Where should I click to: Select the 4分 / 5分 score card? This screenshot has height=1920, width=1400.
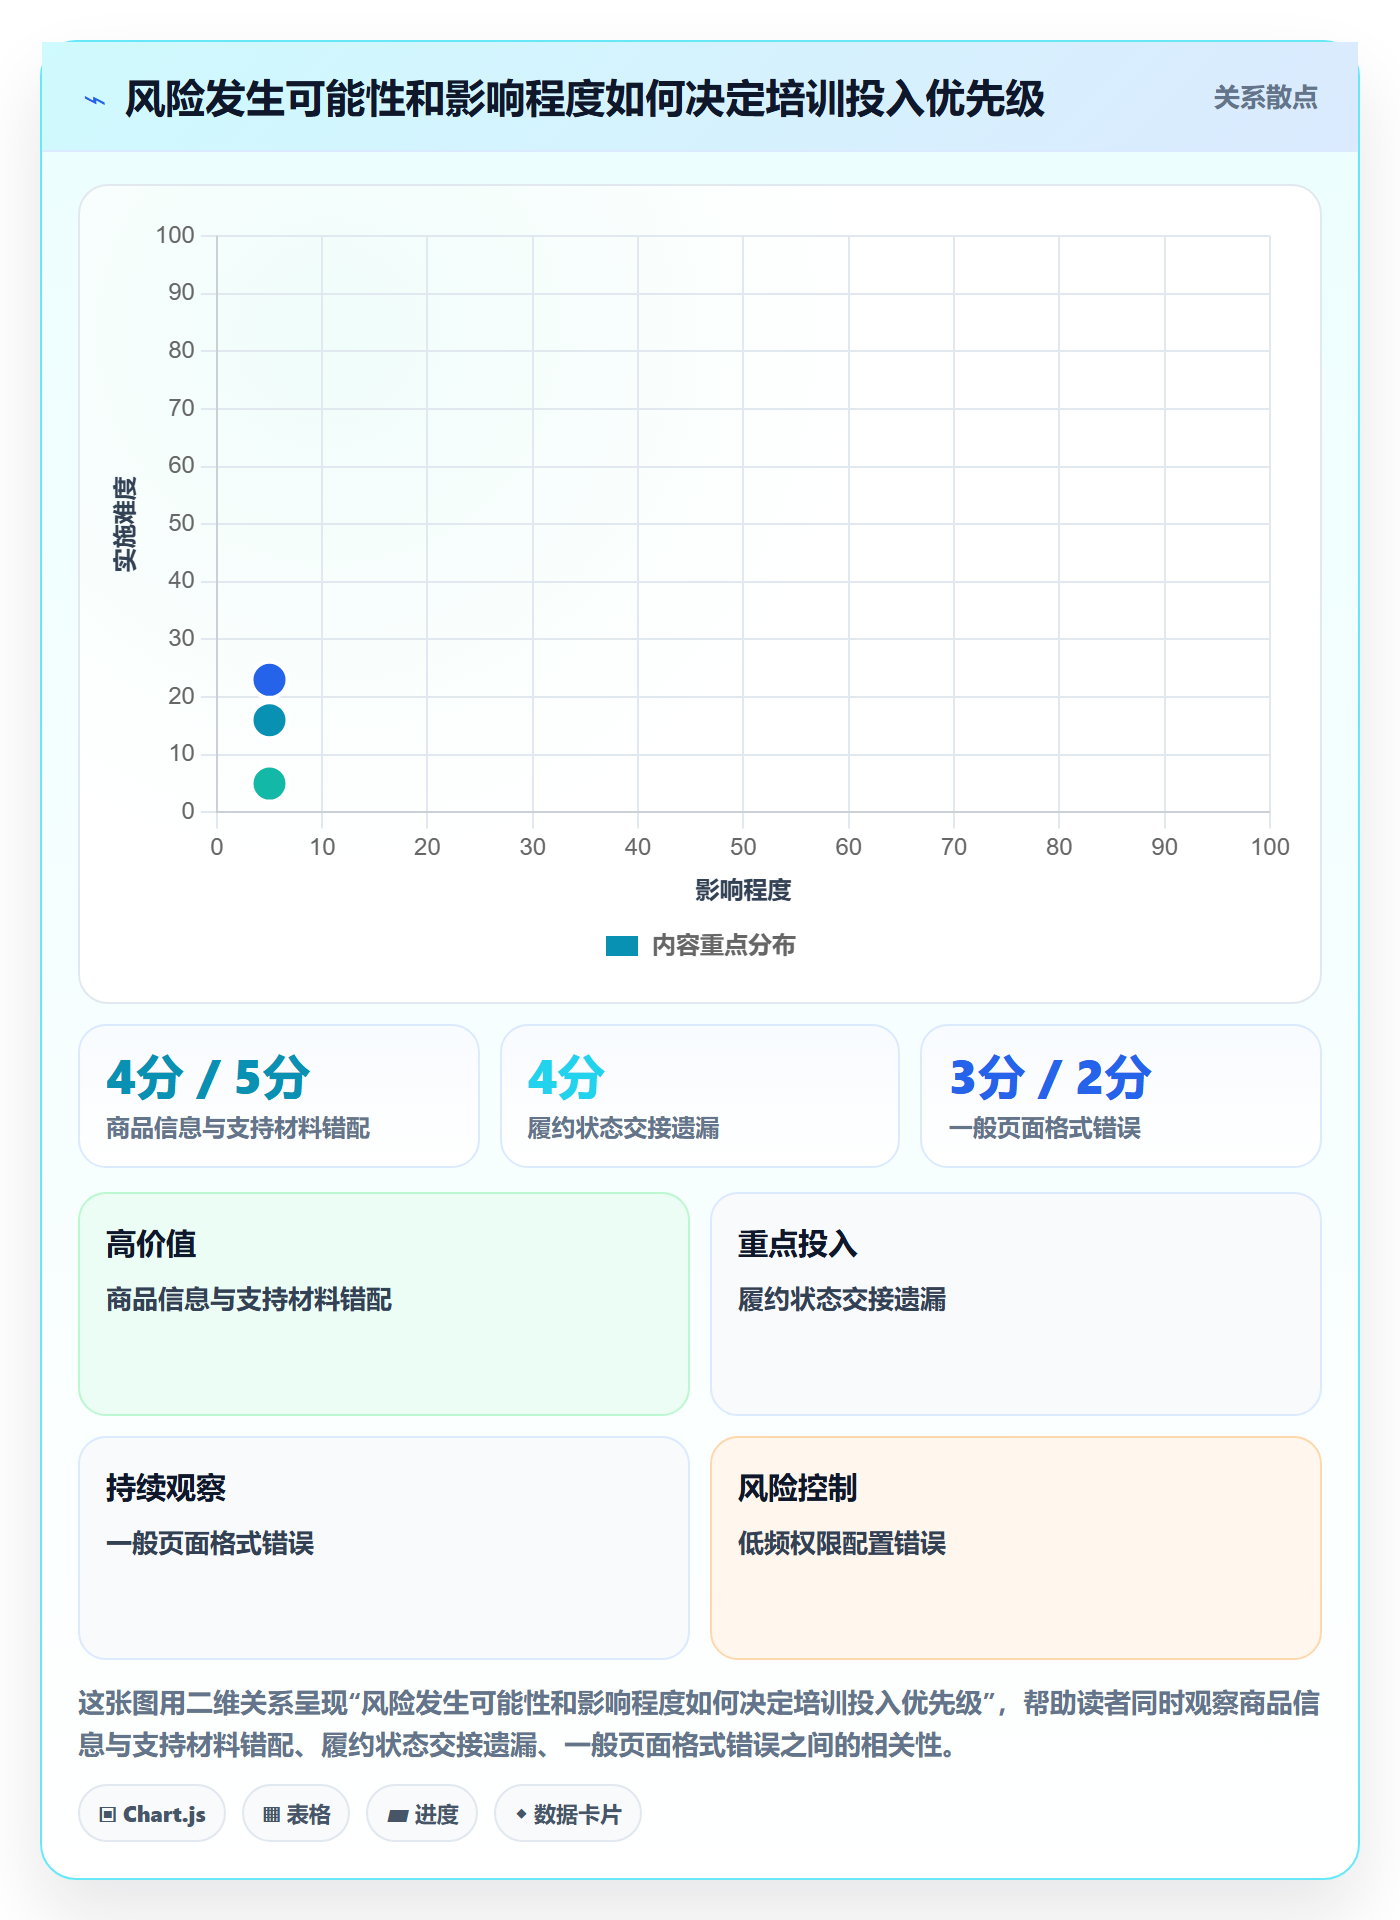click(279, 1096)
